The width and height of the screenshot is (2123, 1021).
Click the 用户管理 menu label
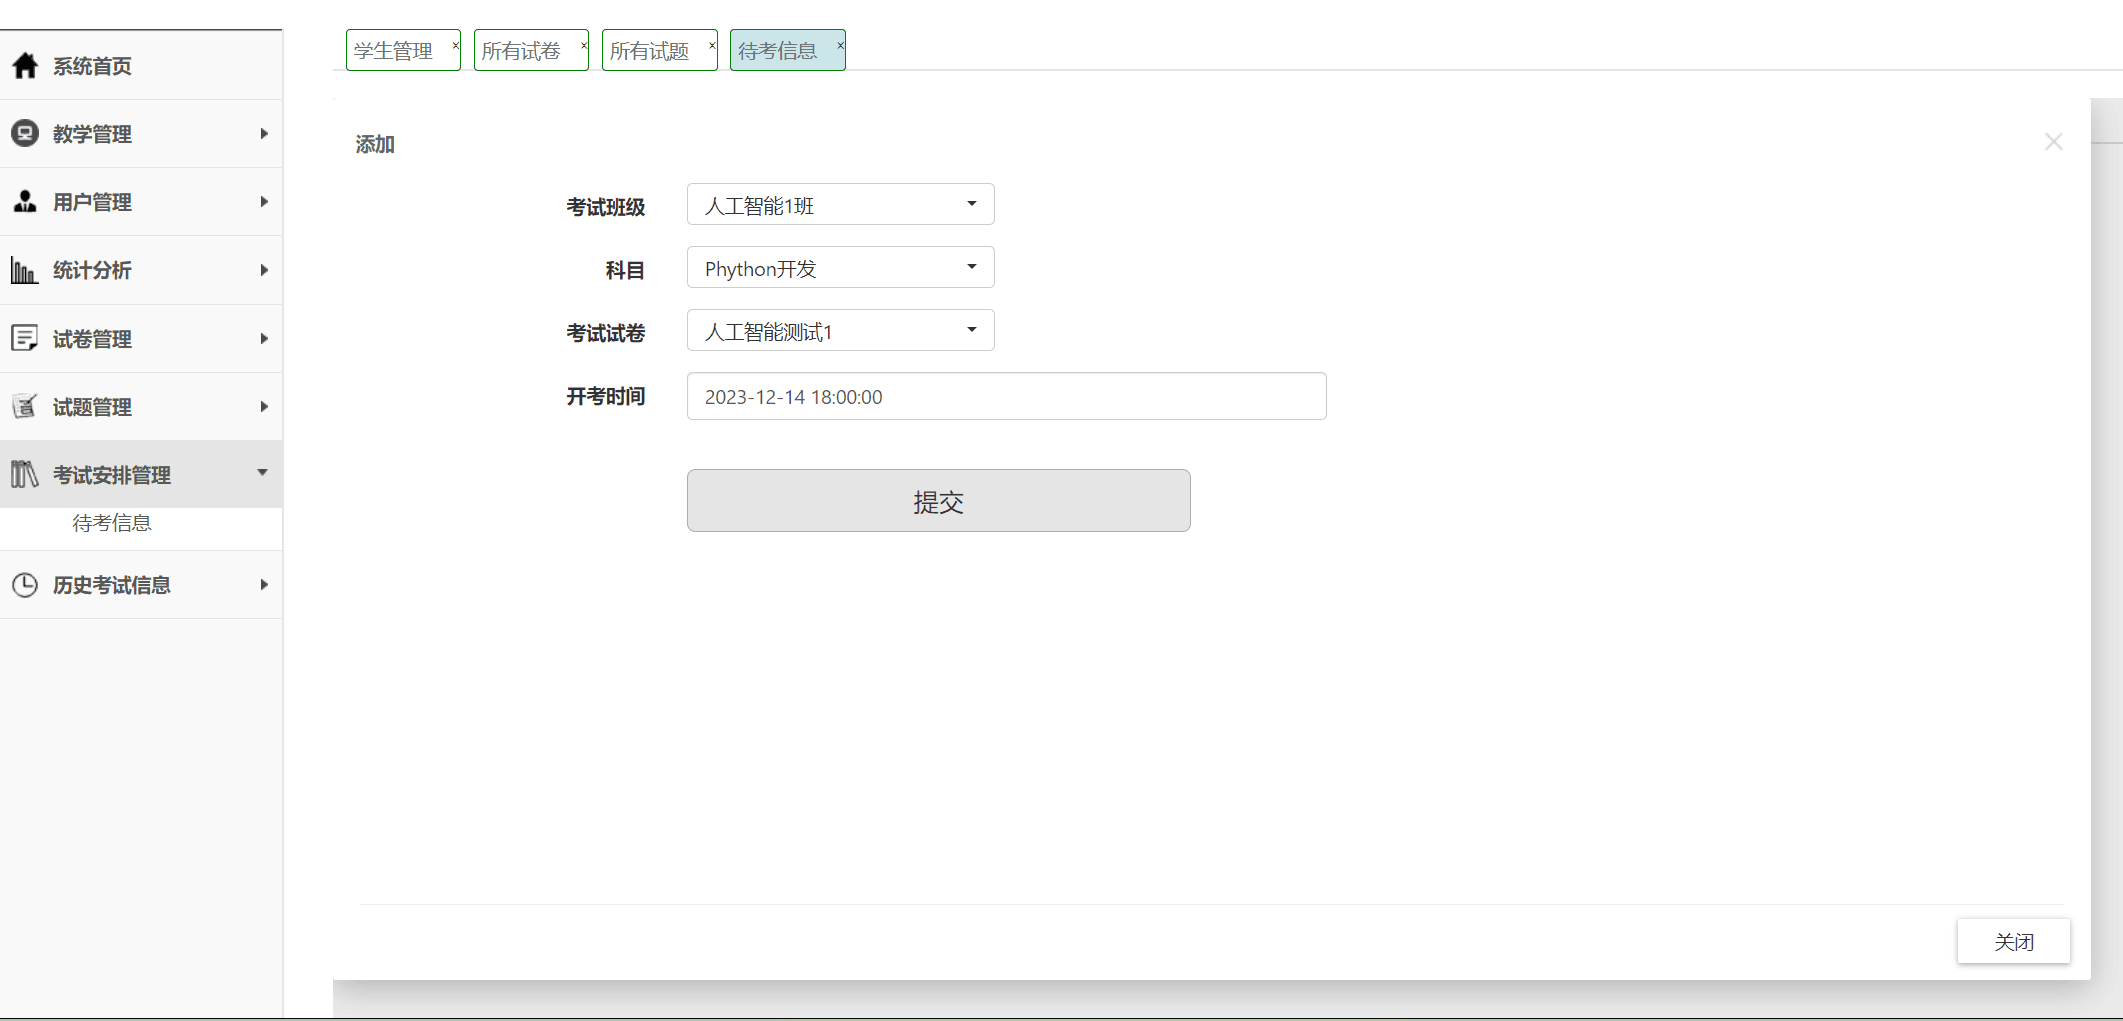[x=92, y=202]
